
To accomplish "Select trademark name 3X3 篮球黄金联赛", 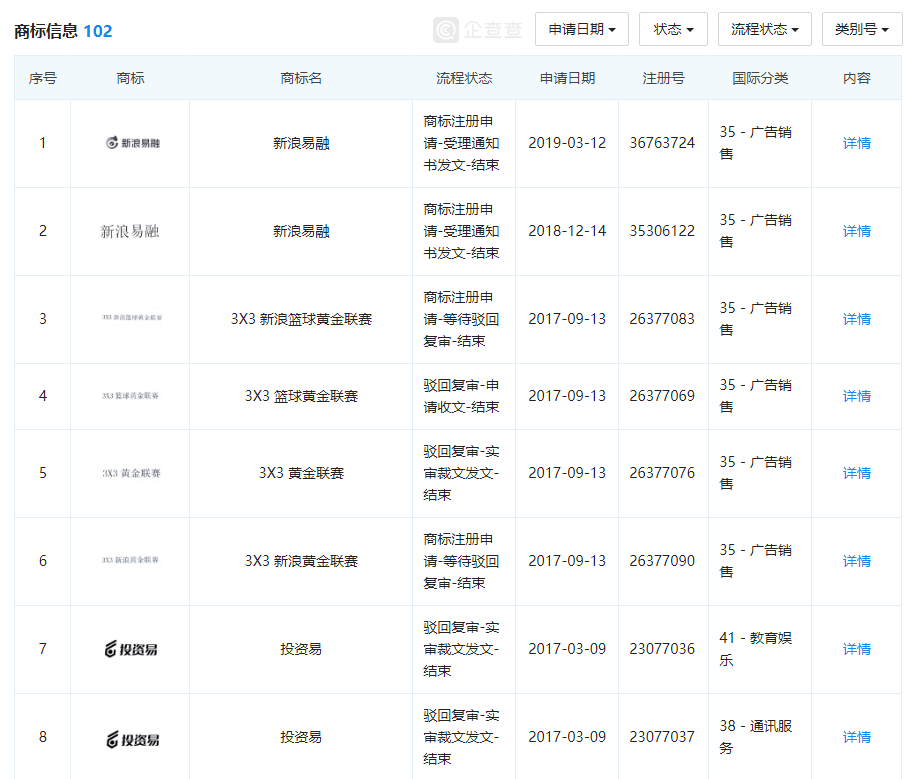I will pos(301,396).
